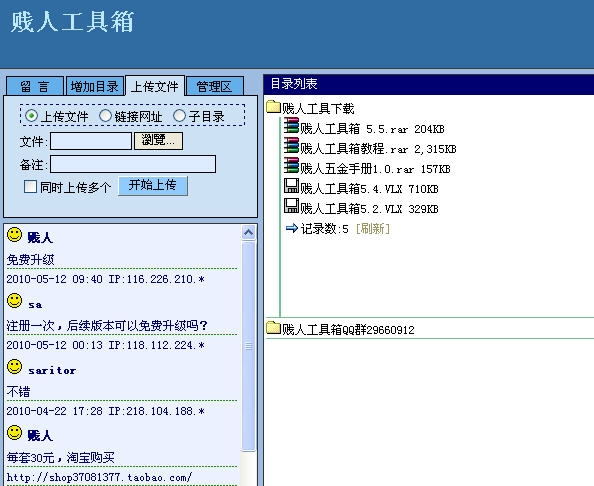
Task: Click the smiley icon beside user sa
Action: click(14, 301)
